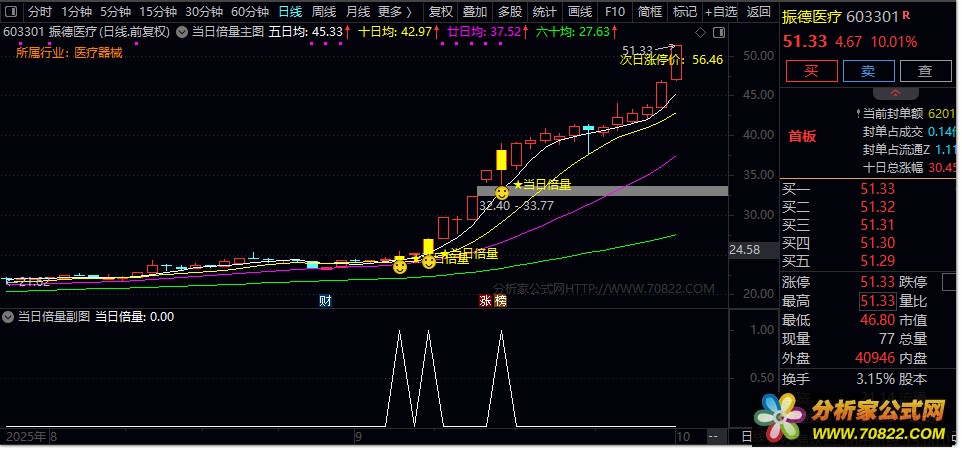Click the 次日涨停价 56.46 label
The image size is (962, 450).
click(x=671, y=60)
